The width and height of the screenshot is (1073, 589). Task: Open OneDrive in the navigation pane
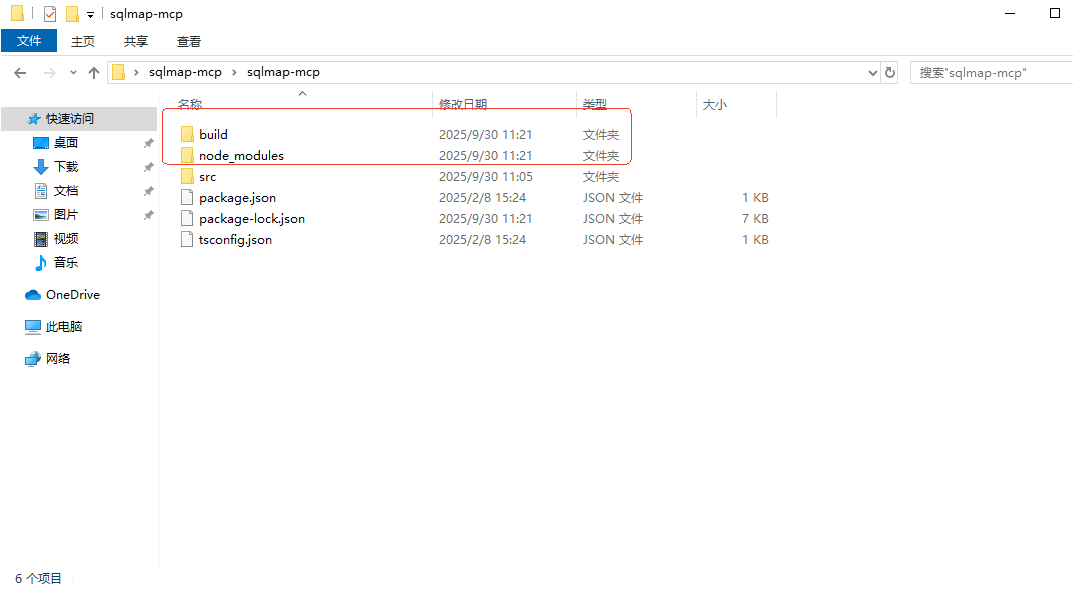[x=72, y=295]
